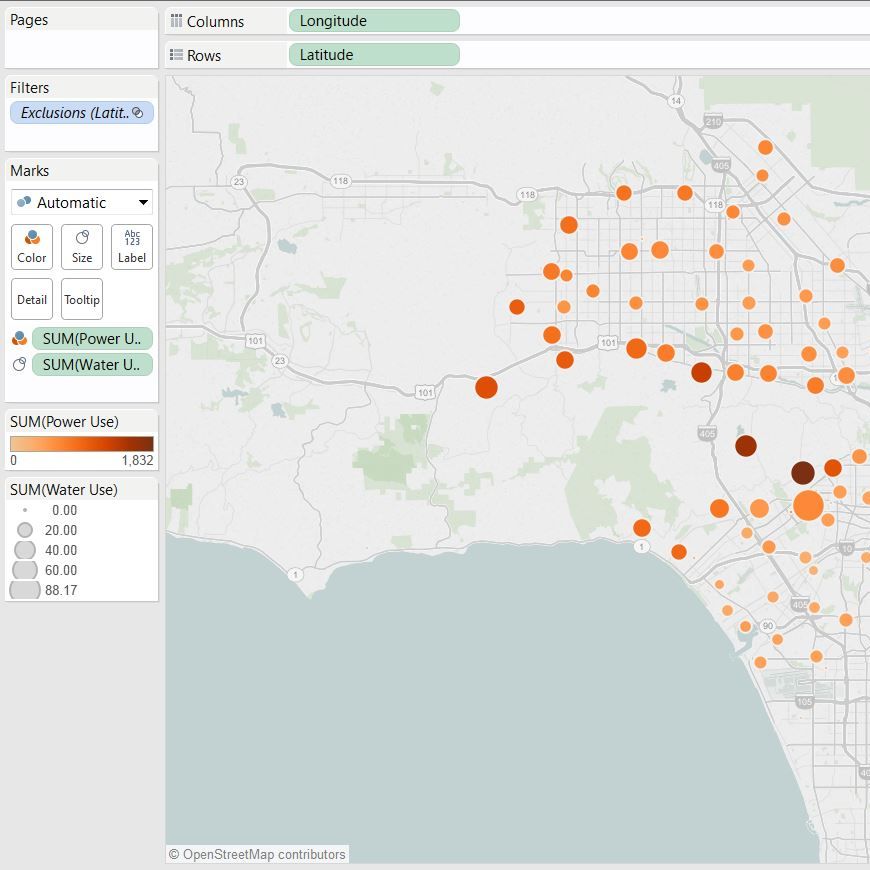
Task: Open the Tooltip editor button
Action: pyautogui.click(x=82, y=299)
